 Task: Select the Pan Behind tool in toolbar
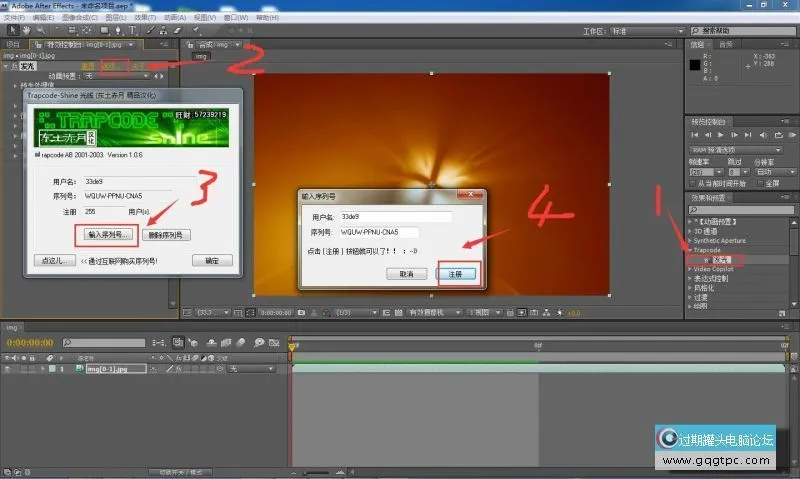[87, 31]
